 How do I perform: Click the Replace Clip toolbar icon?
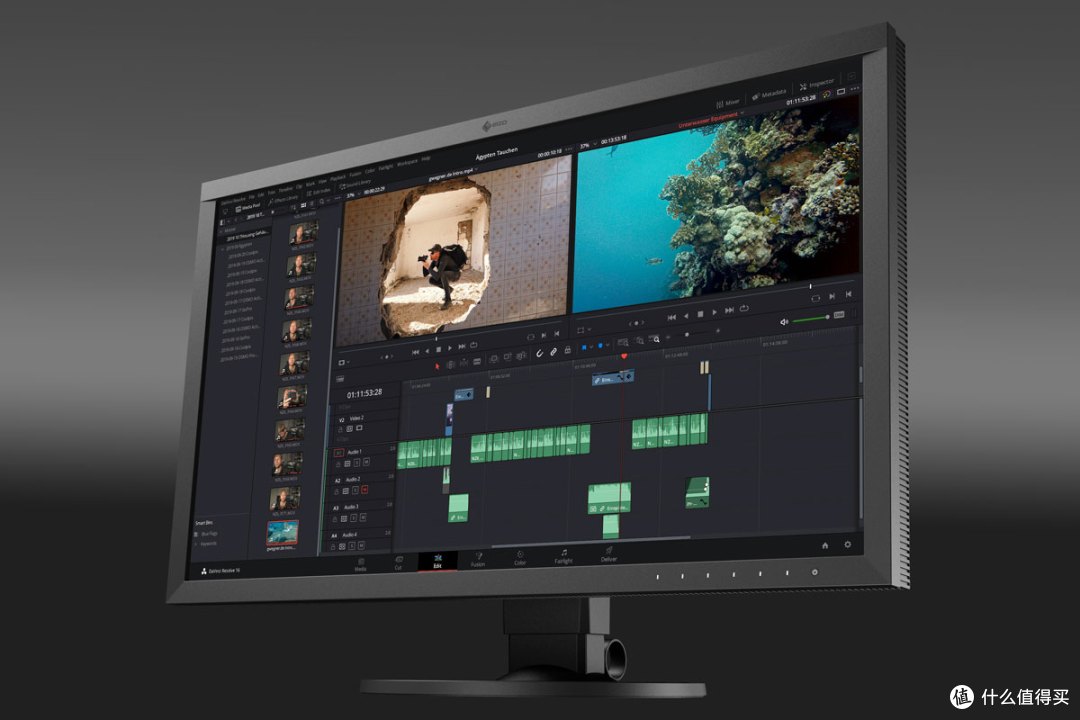click(x=521, y=356)
